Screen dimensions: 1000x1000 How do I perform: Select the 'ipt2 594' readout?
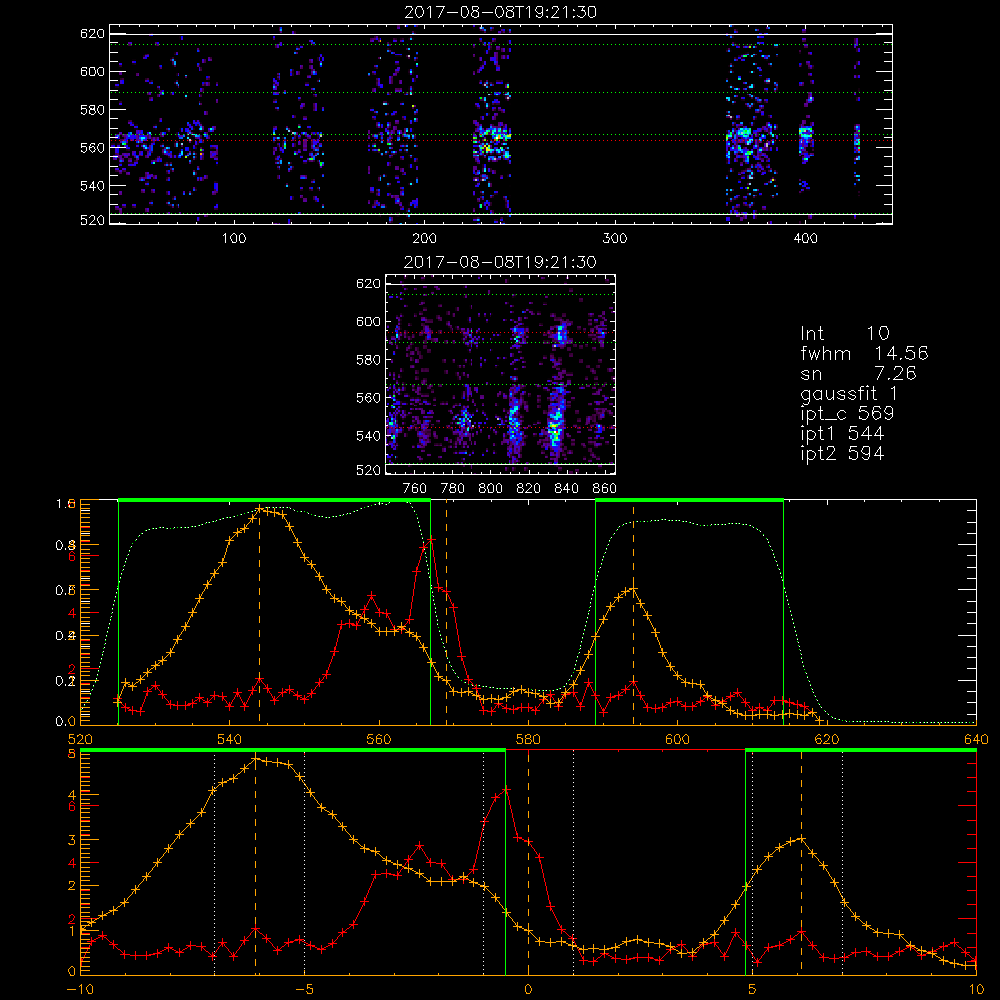(842, 453)
